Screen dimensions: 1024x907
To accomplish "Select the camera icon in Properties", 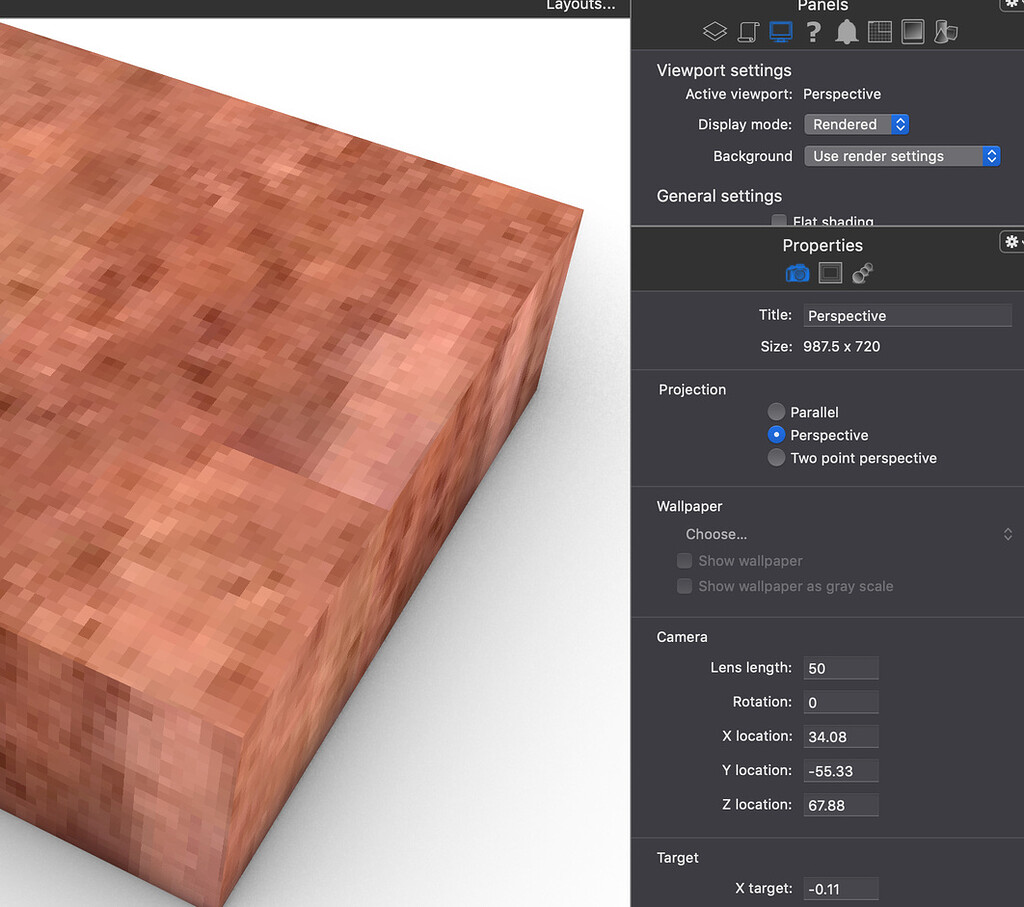I will [x=797, y=272].
